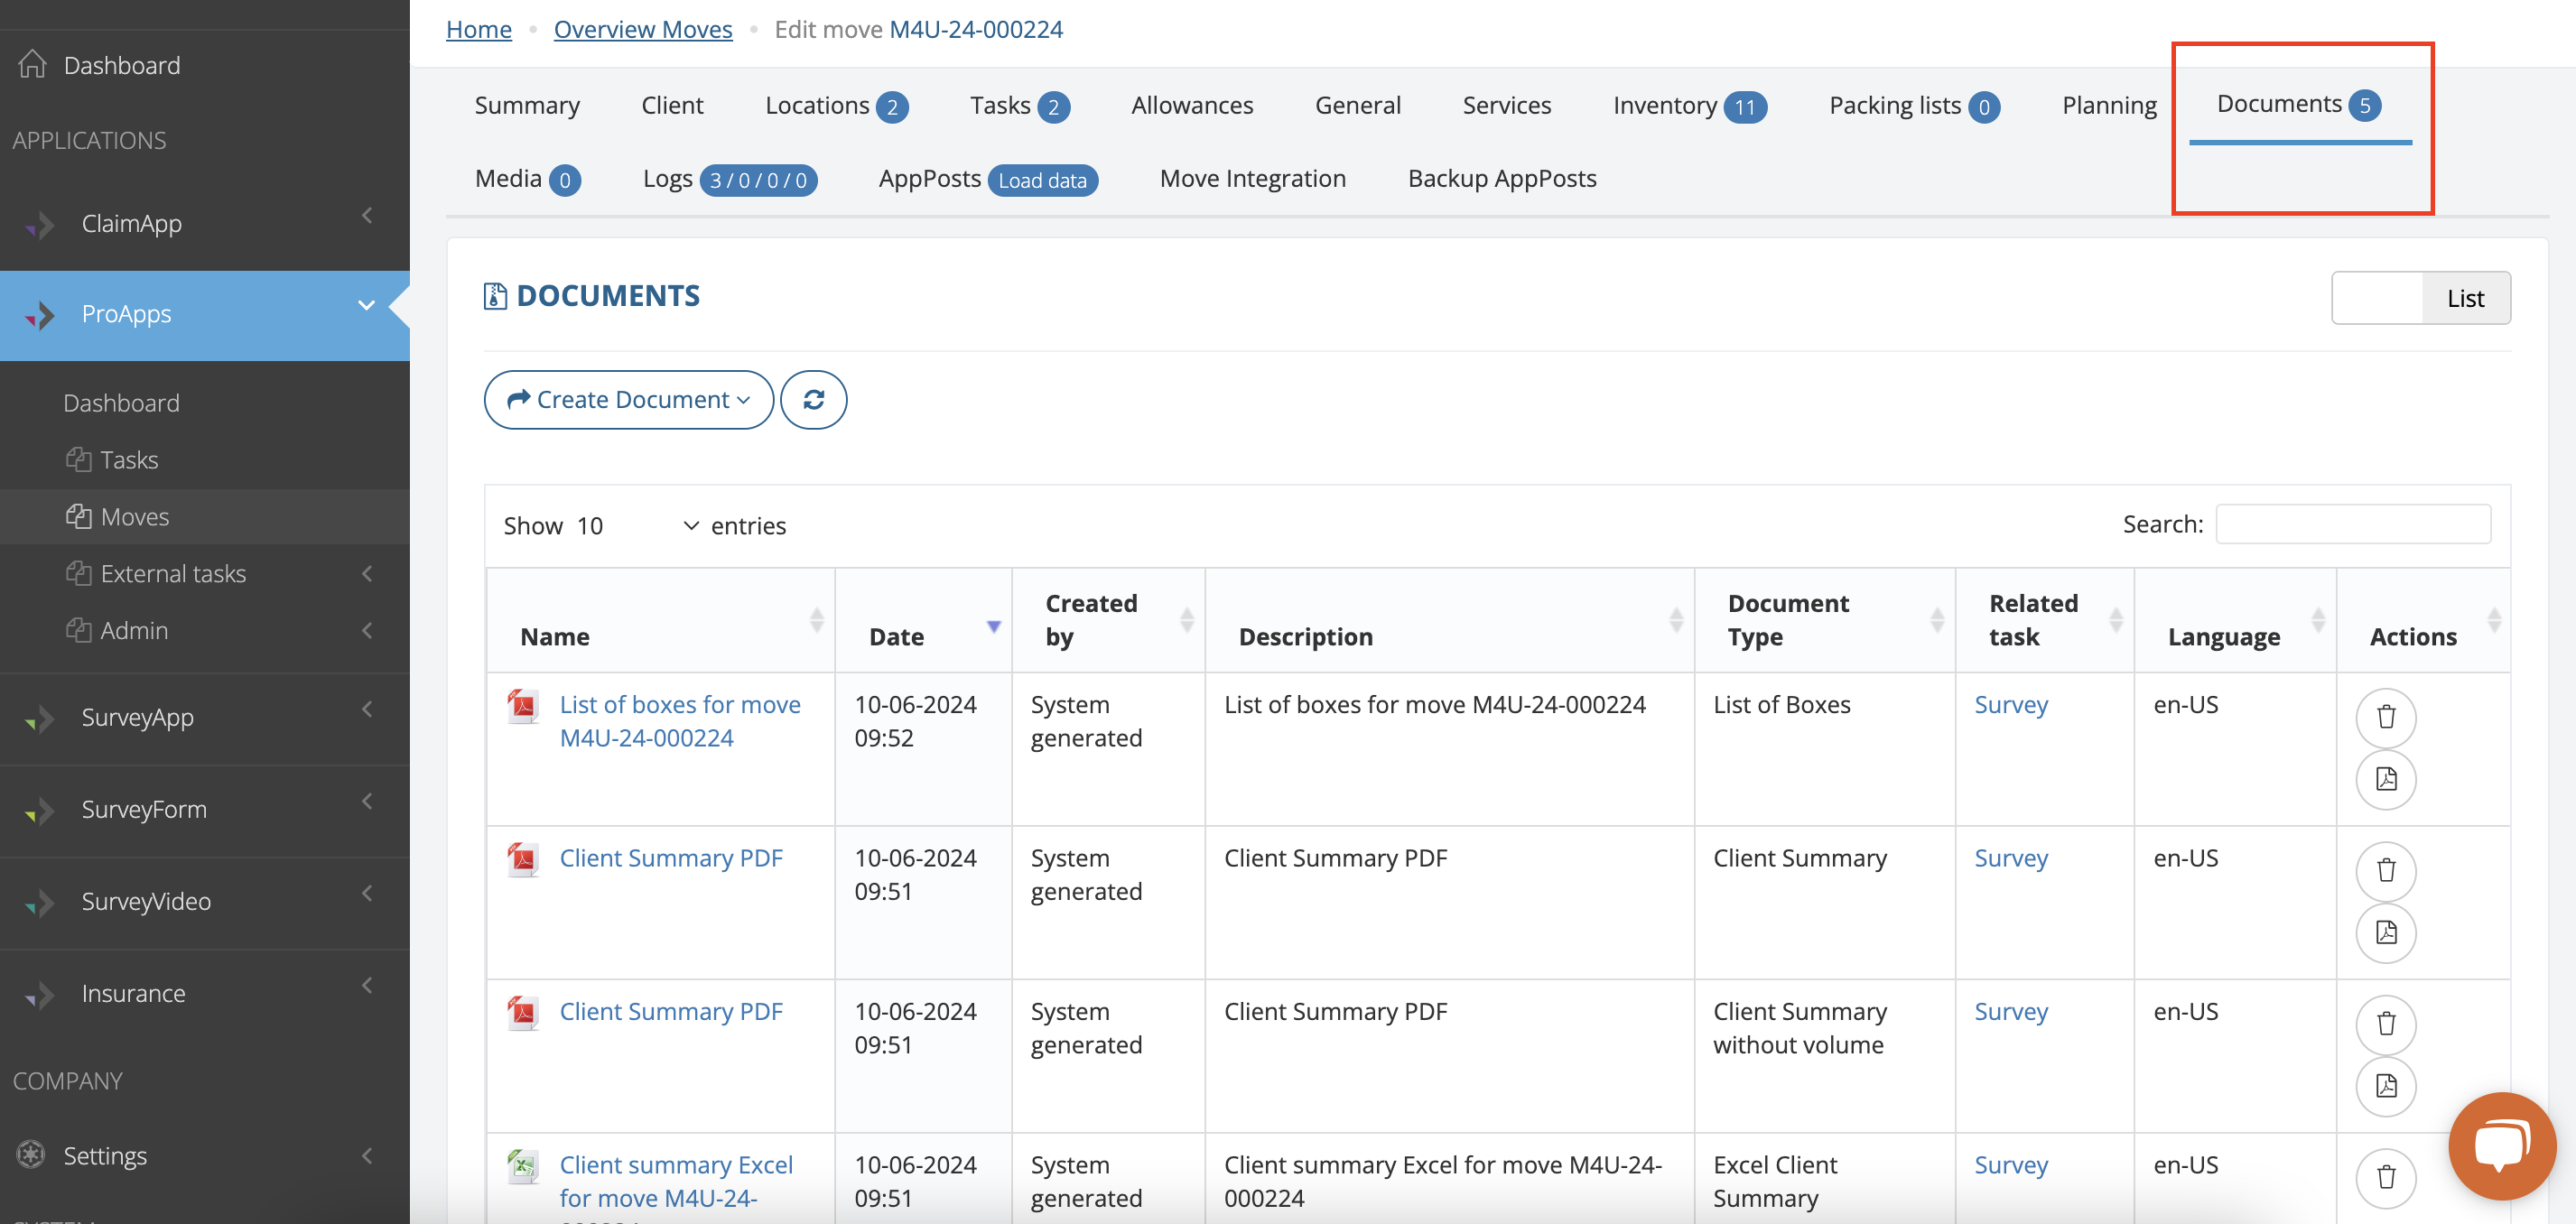Viewport: 2576px width, 1224px height.
Task: Open Overview Moves breadcrumb link
Action: pos(643,29)
